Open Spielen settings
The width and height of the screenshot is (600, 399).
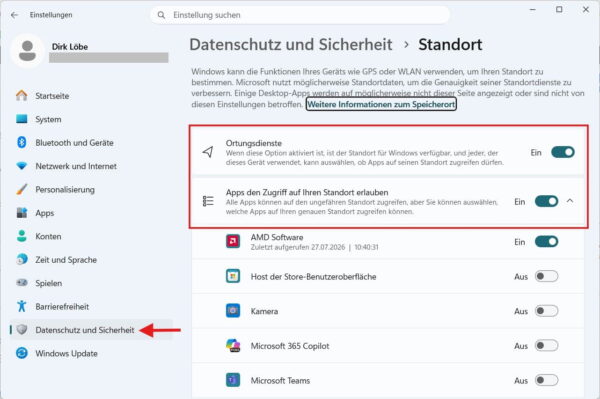click(x=91, y=283)
